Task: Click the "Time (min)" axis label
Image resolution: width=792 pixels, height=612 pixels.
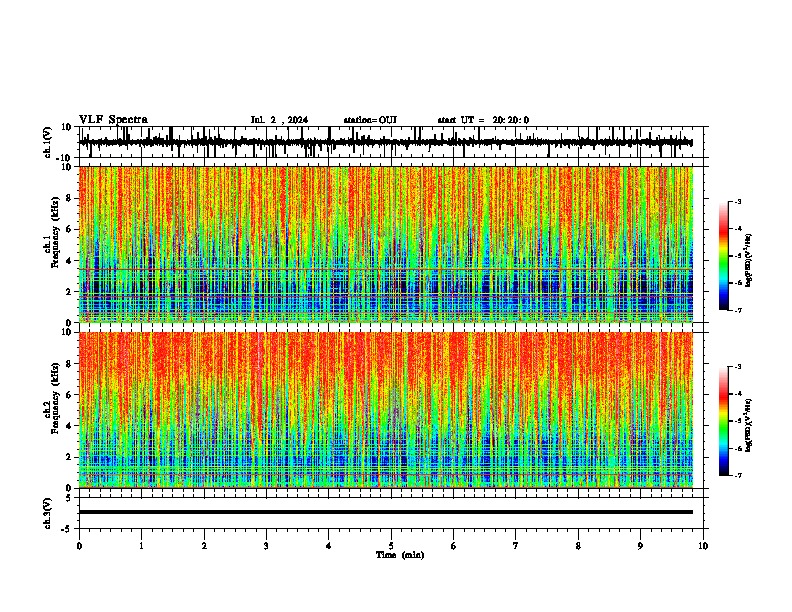Action: [x=400, y=555]
